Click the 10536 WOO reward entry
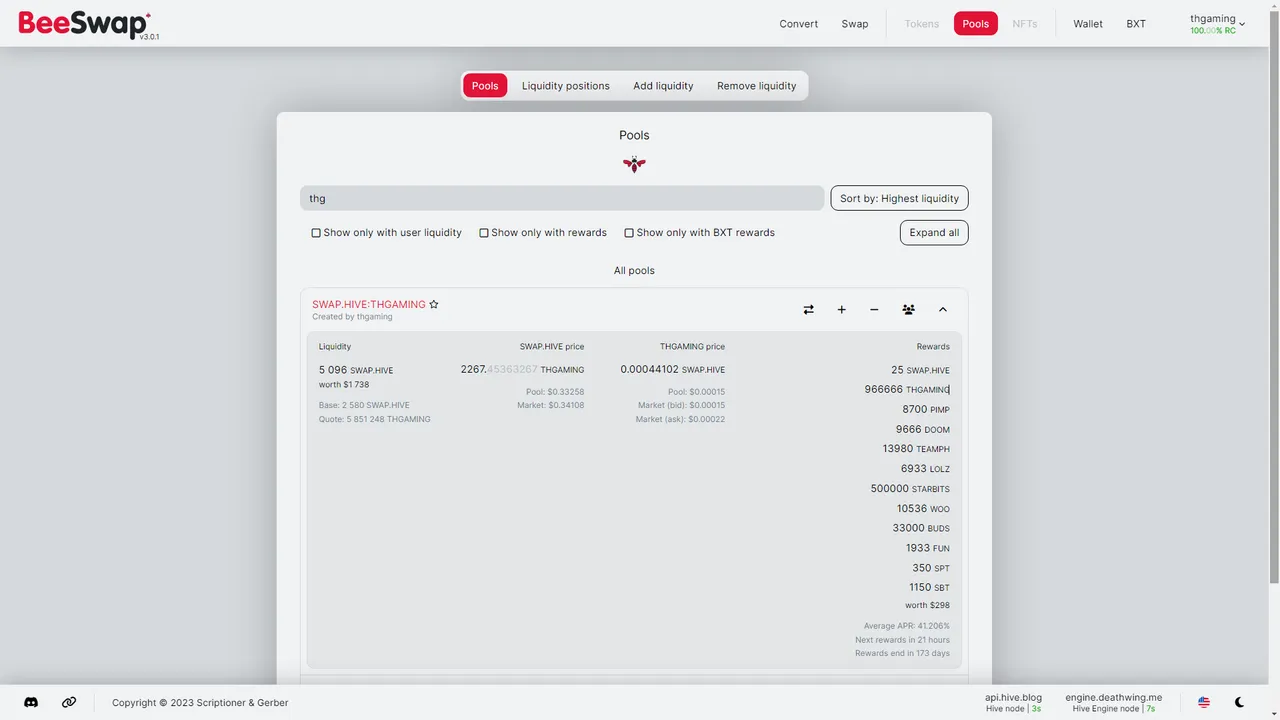The height and width of the screenshot is (720, 1280). [923, 508]
